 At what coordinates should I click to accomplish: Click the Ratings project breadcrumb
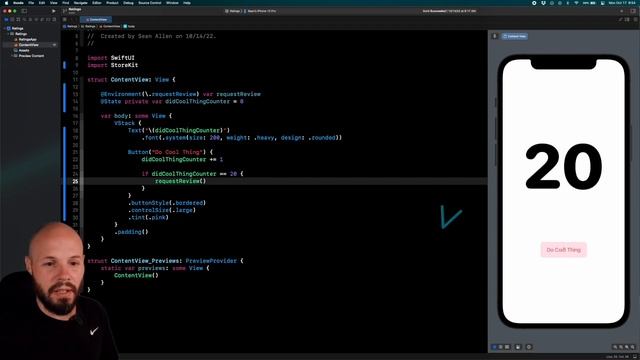70,26
